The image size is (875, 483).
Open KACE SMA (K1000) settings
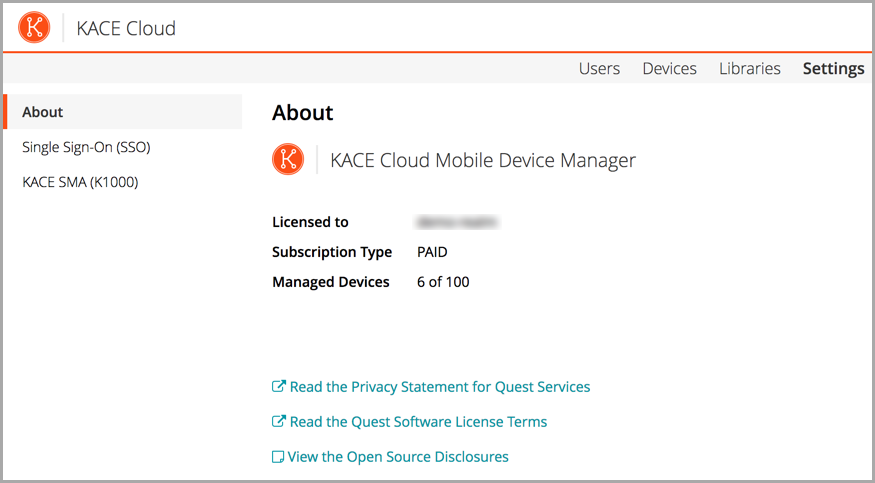tap(80, 182)
